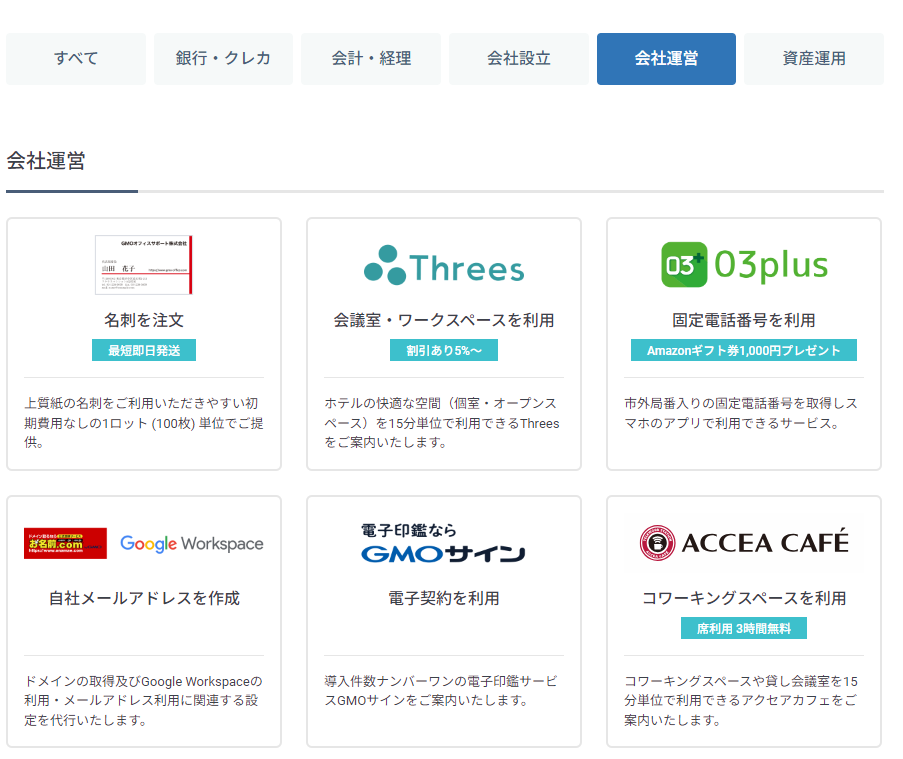Switch to the 資産運用 tab
The height and width of the screenshot is (759, 903).
coord(813,59)
